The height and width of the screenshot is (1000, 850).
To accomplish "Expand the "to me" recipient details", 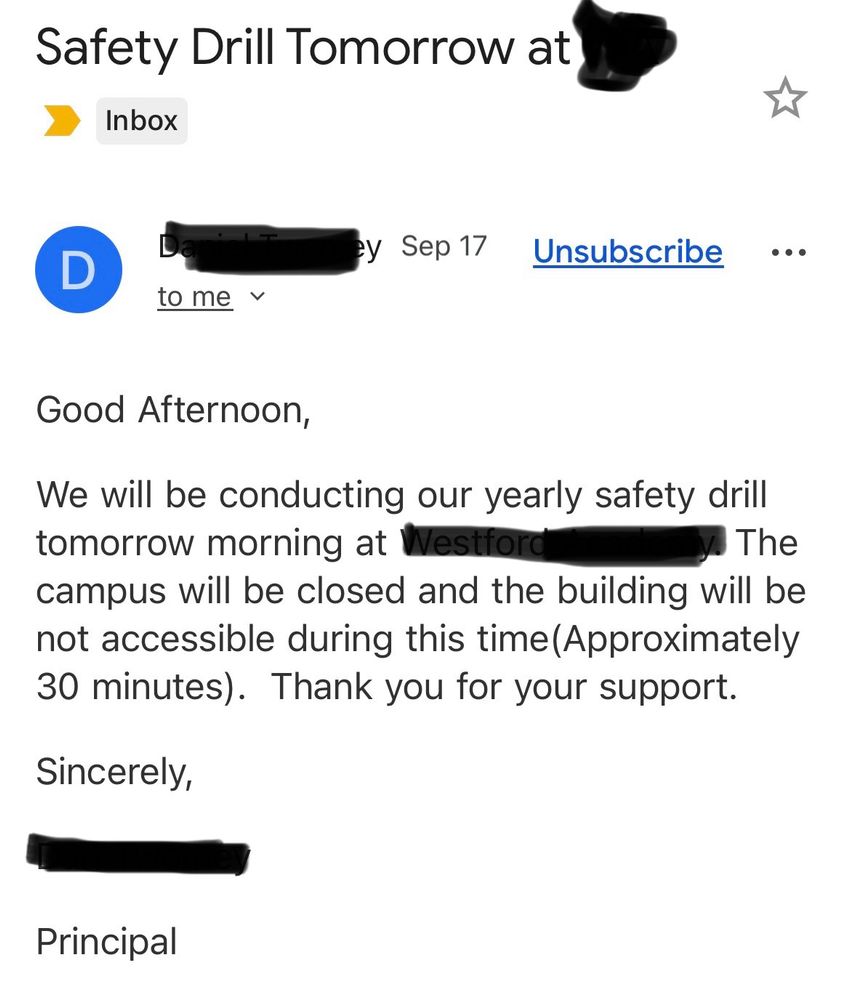I will (194, 297).
